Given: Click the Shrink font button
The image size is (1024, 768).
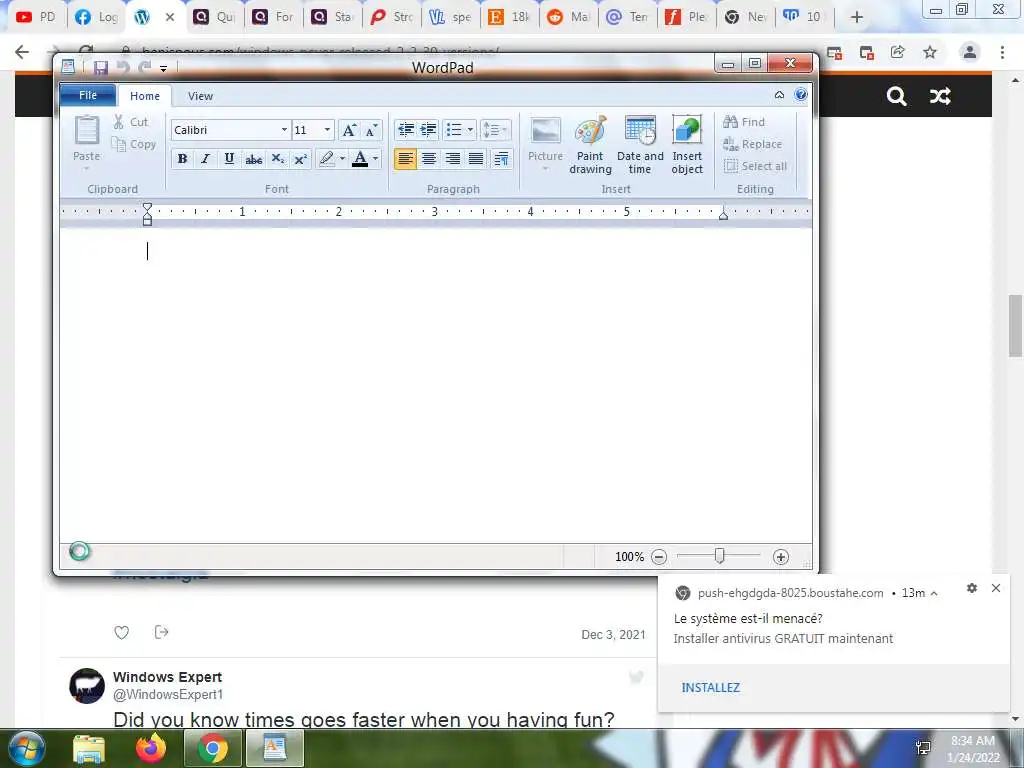Looking at the screenshot, I should (371, 130).
